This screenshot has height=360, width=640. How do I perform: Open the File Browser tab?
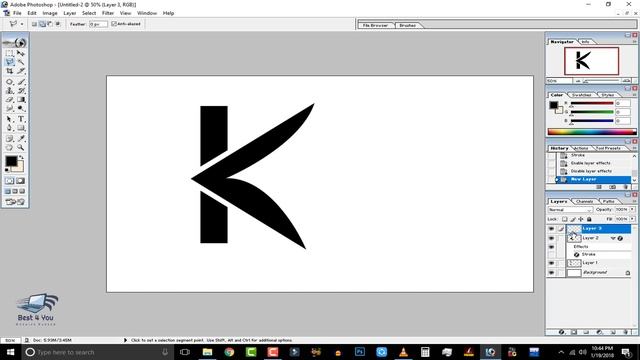pyautogui.click(x=375, y=25)
